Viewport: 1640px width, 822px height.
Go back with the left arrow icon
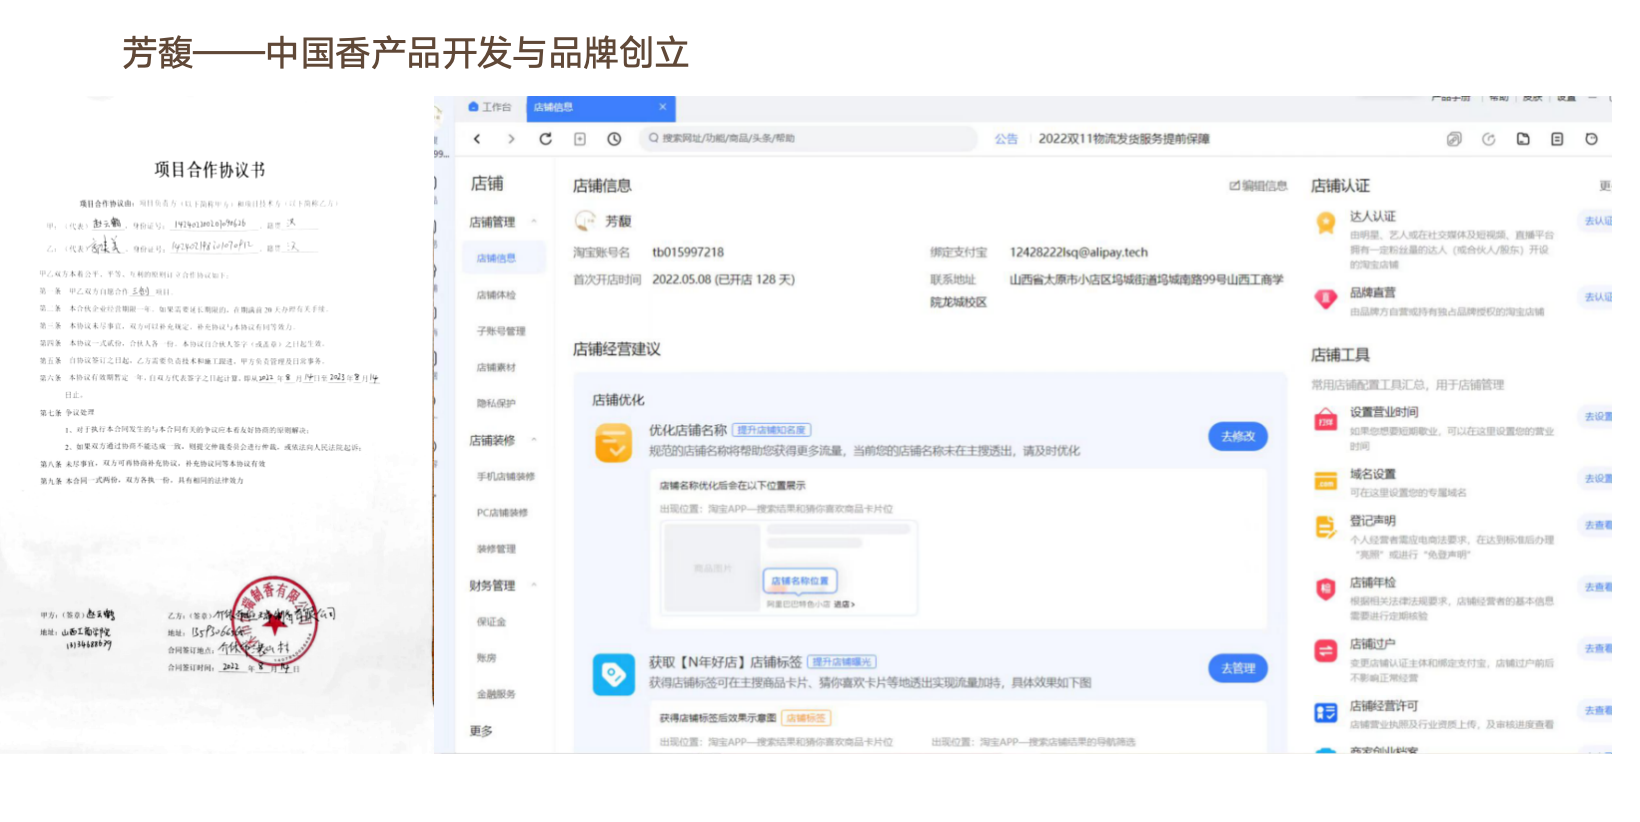[477, 139]
